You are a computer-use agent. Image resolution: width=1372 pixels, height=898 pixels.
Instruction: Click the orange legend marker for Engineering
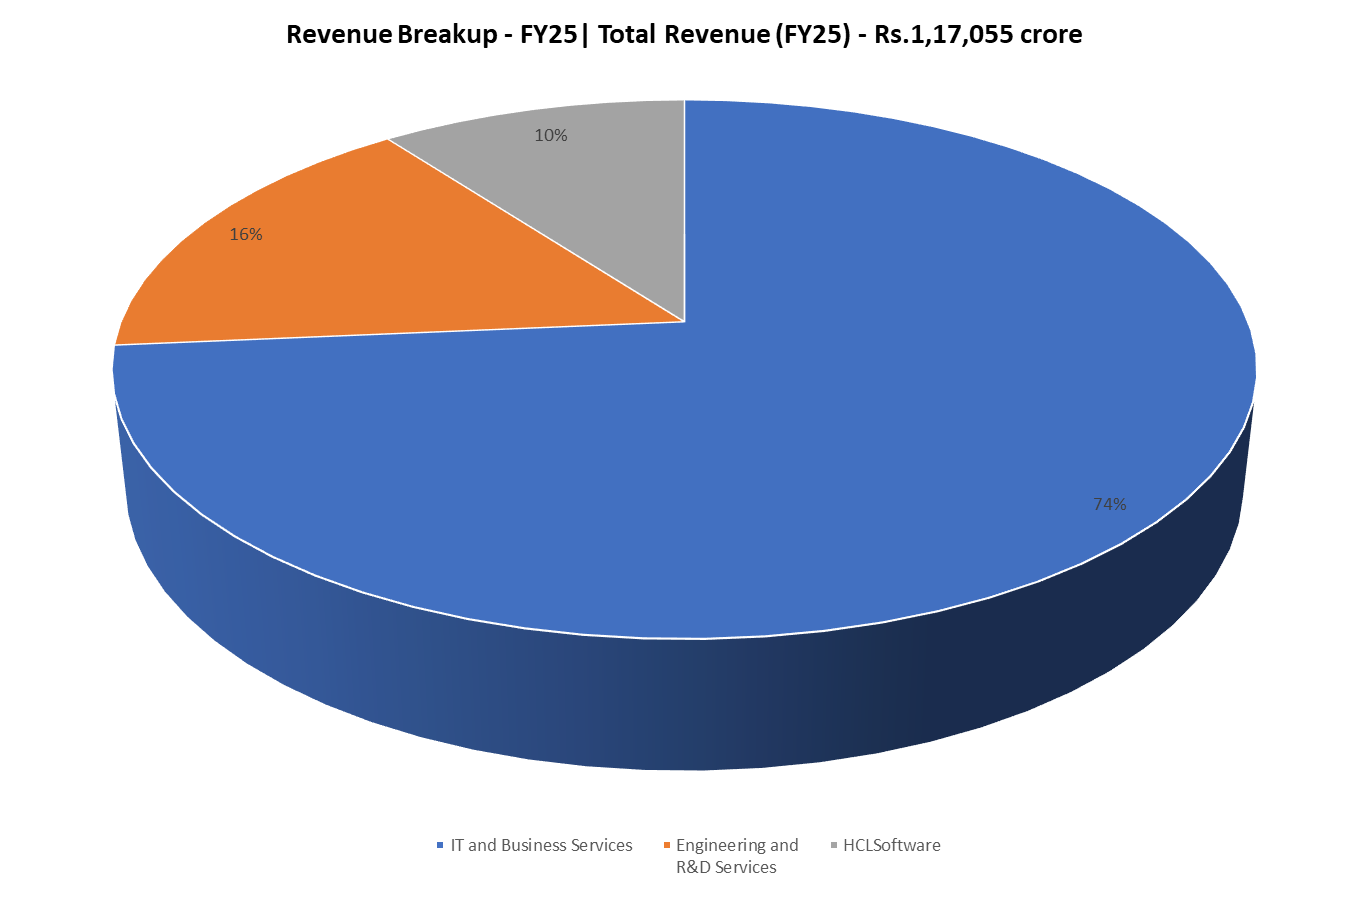pos(666,846)
